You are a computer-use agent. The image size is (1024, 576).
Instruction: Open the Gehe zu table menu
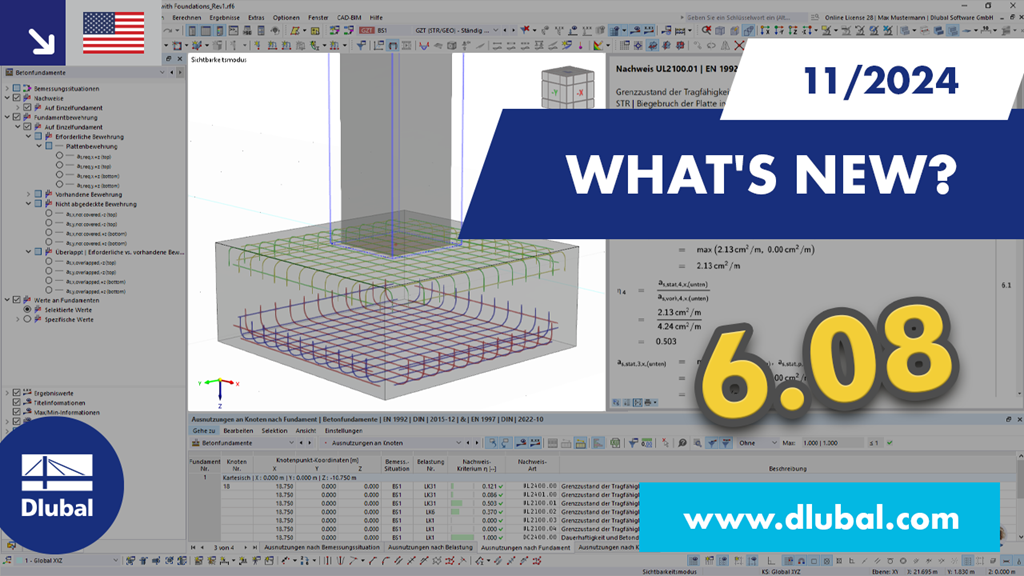click(204, 430)
